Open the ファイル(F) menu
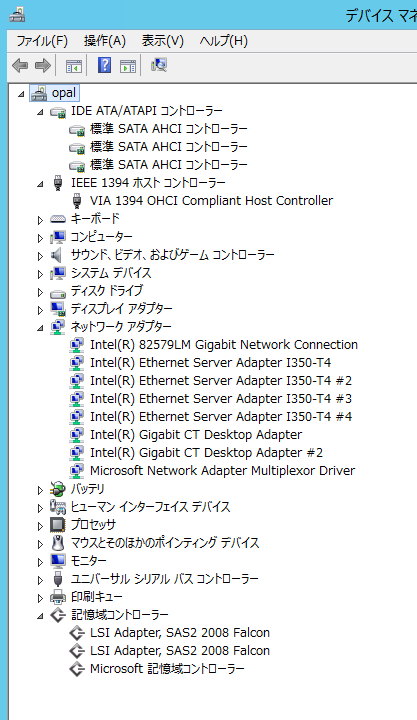Screen dimensions: 417x720 pyautogui.click(x=42, y=41)
